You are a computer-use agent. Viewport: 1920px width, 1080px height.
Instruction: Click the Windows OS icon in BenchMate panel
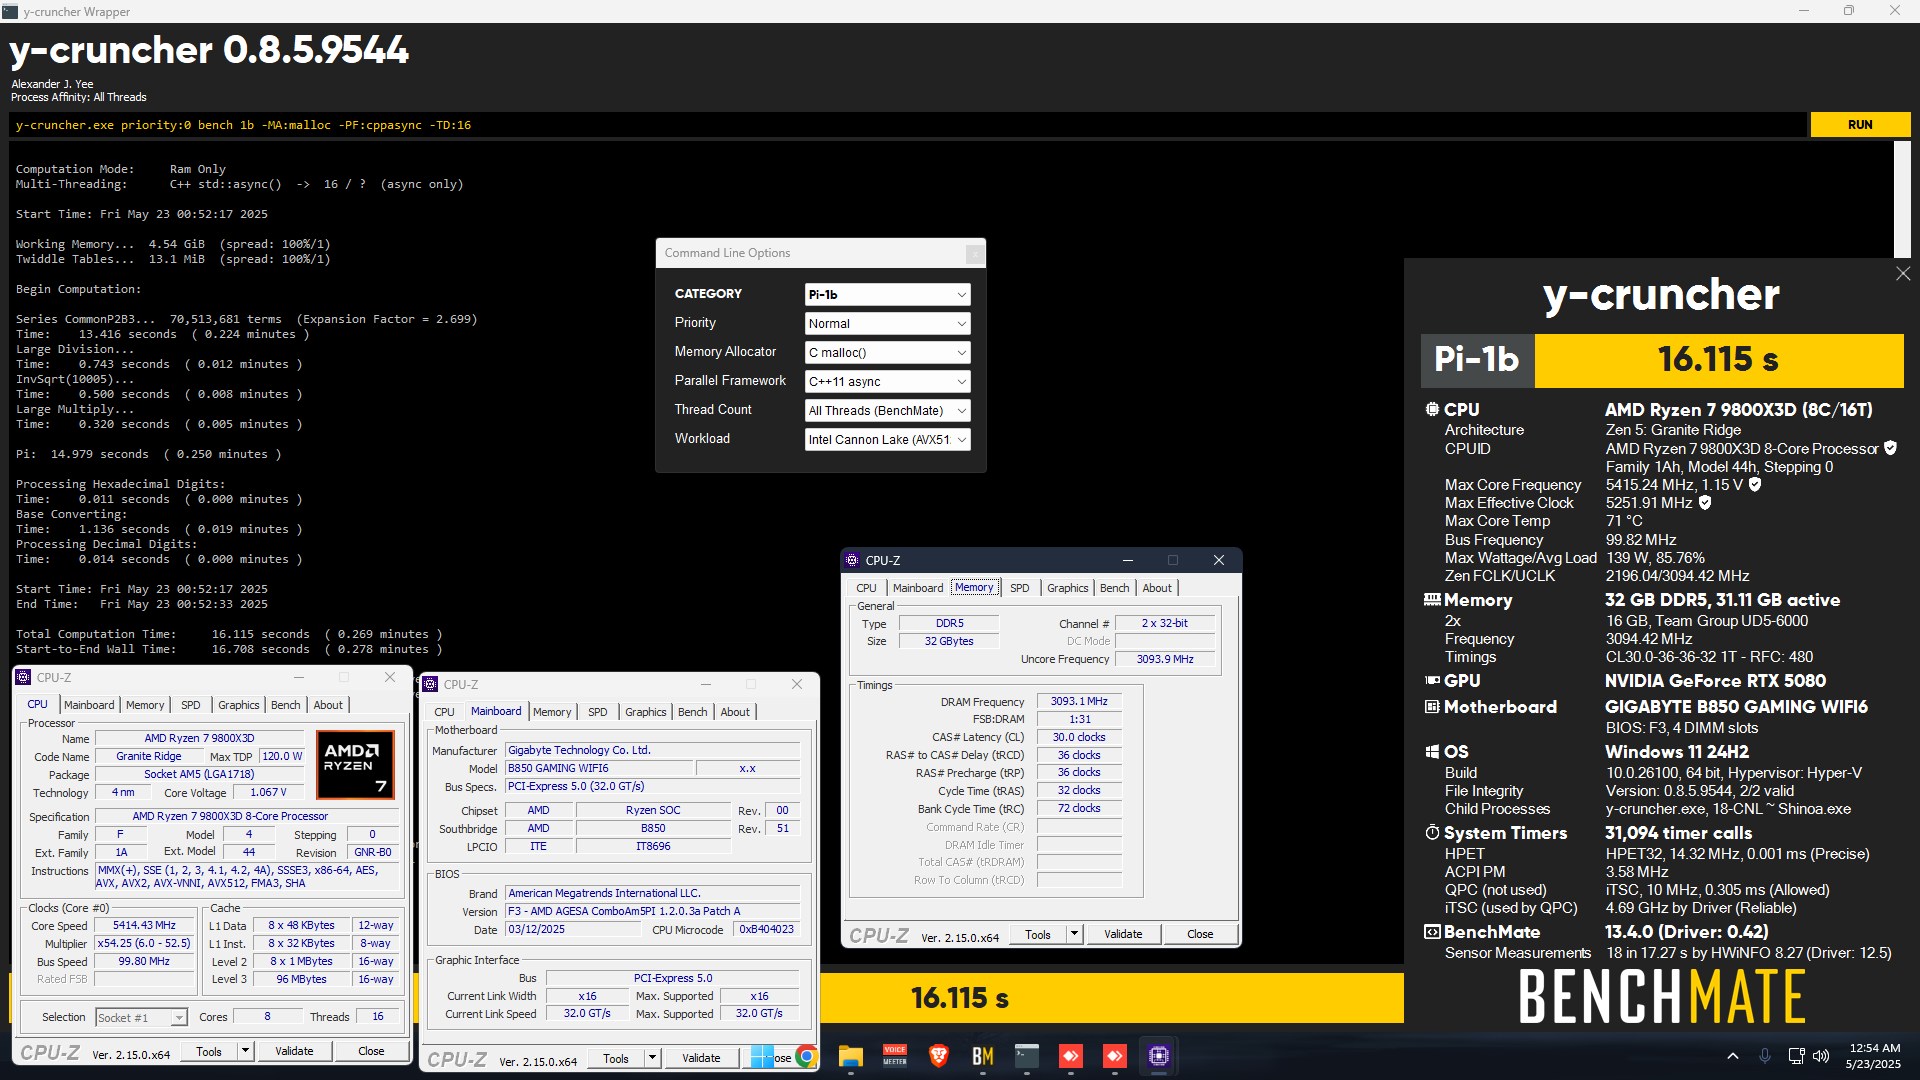pos(1432,752)
